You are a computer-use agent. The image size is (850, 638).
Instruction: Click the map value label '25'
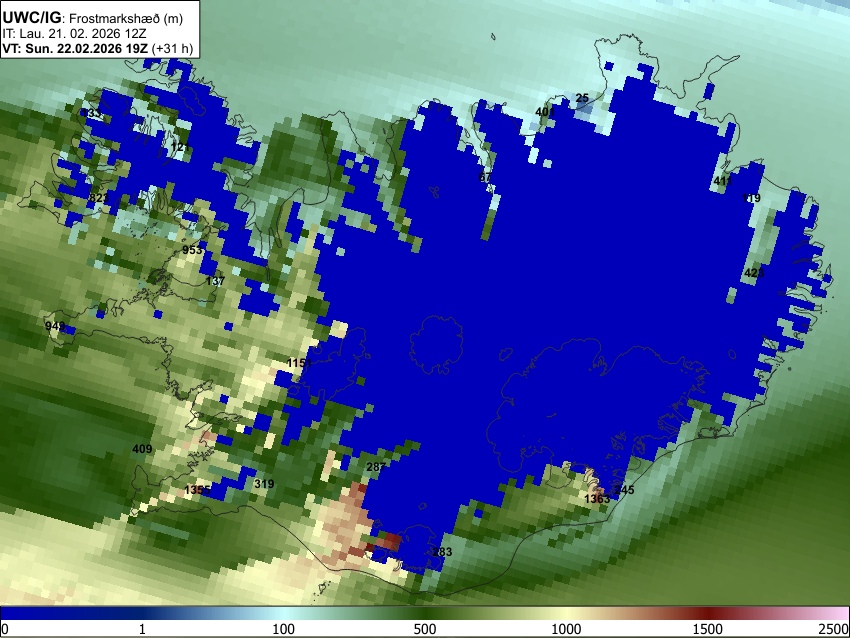point(582,98)
